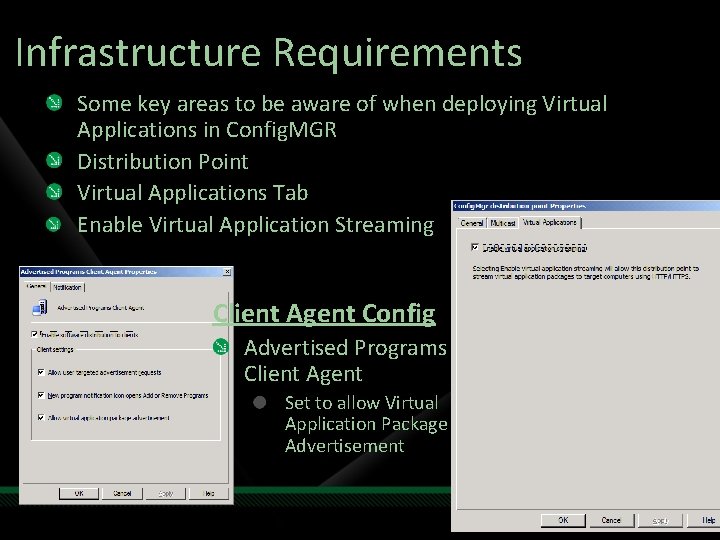Click the Enable Virtual Application Streaming text
This screenshot has width=720, height=540.
[x=255, y=225]
